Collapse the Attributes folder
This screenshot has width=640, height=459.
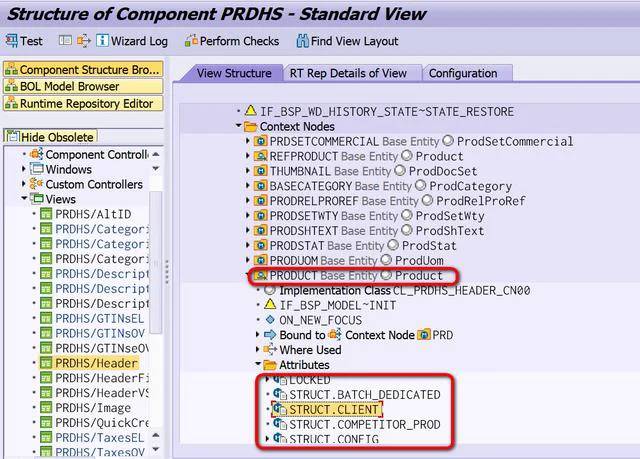[258, 366]
